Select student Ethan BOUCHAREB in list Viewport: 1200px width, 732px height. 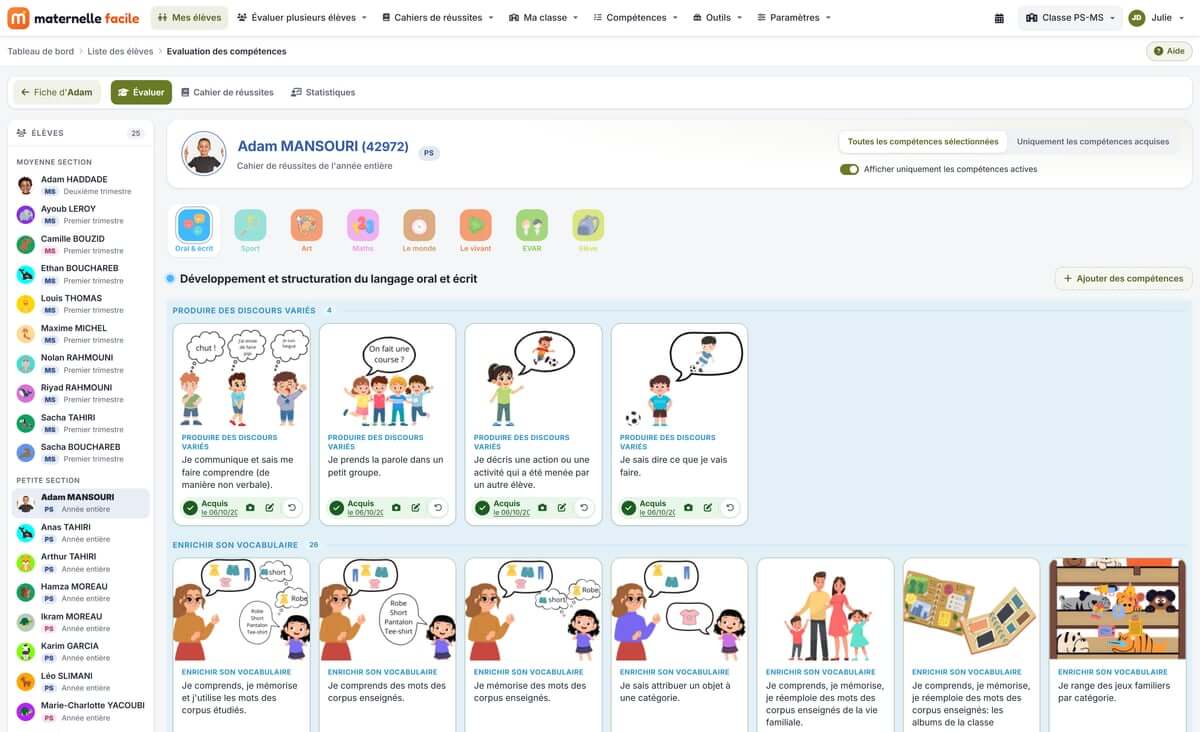click(x=81, y=274)
